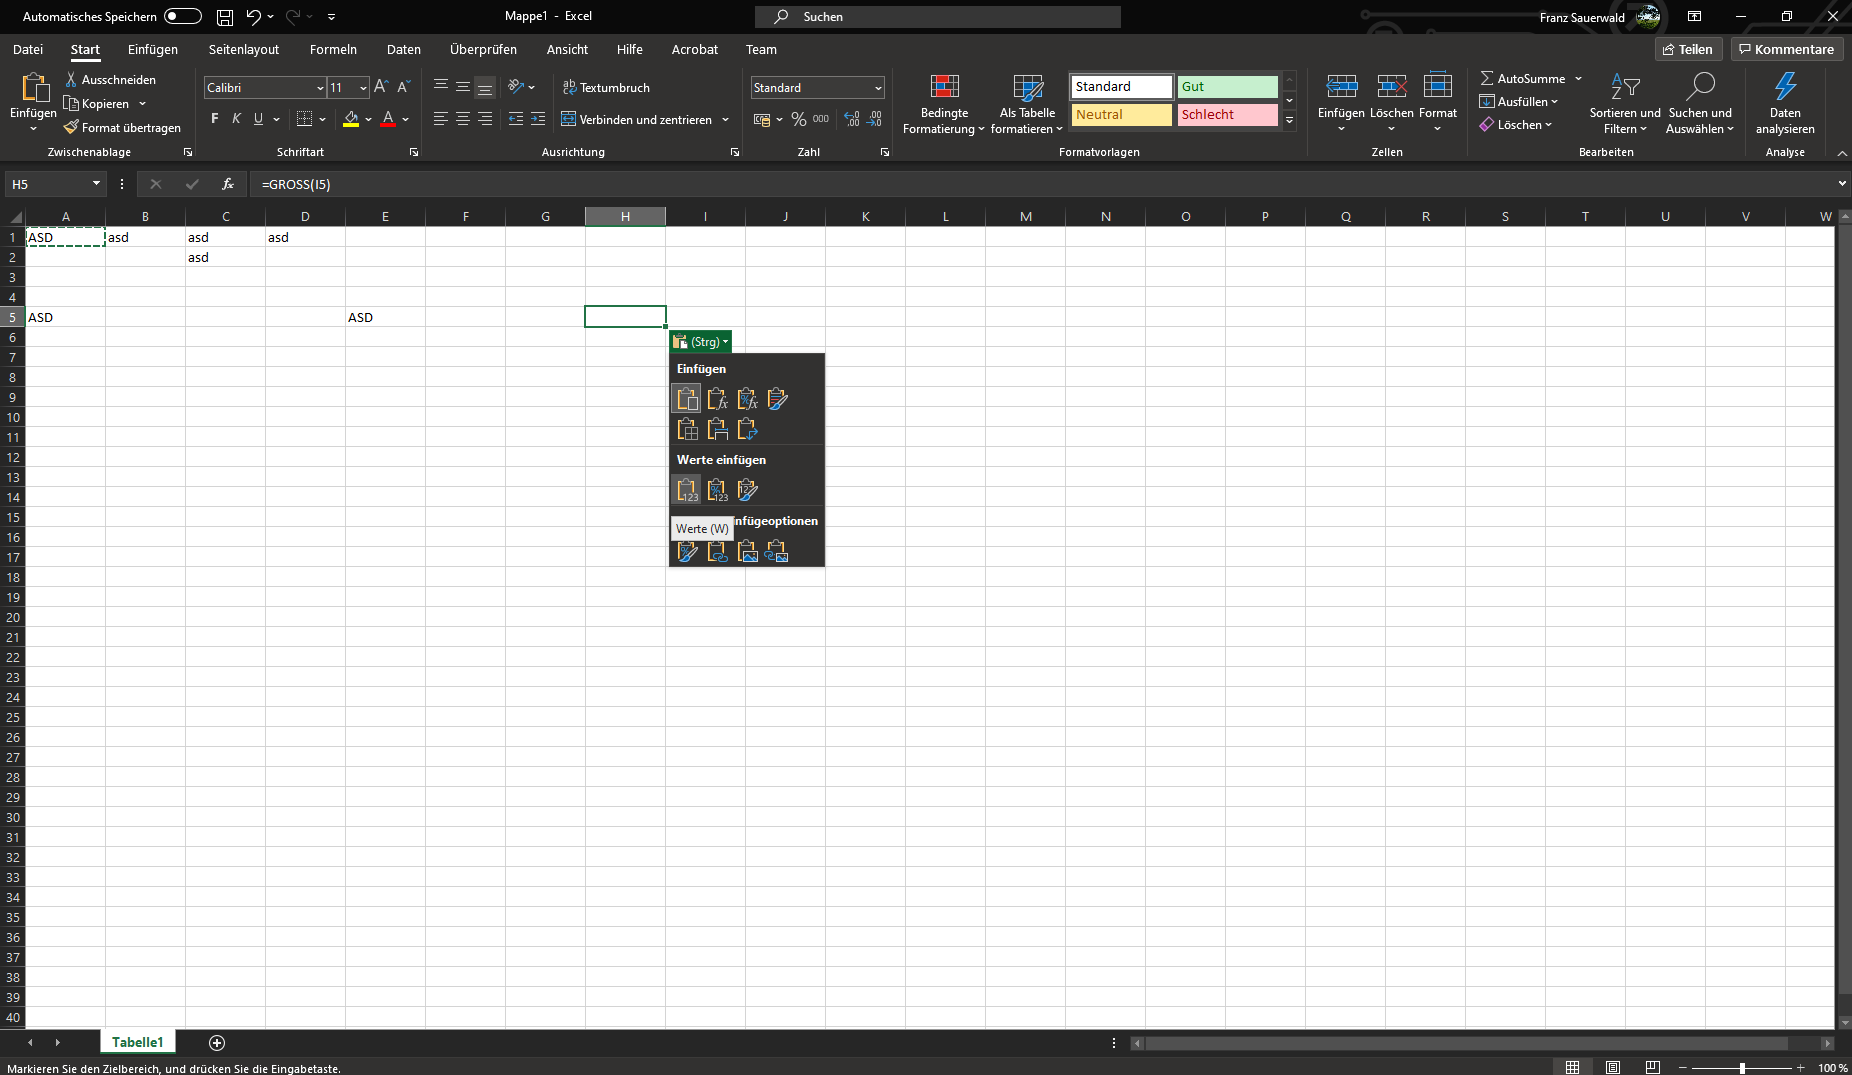Increase cell indent
Image resolution: width=1852 pixels, height=1075 pixels.
(538, 119)
